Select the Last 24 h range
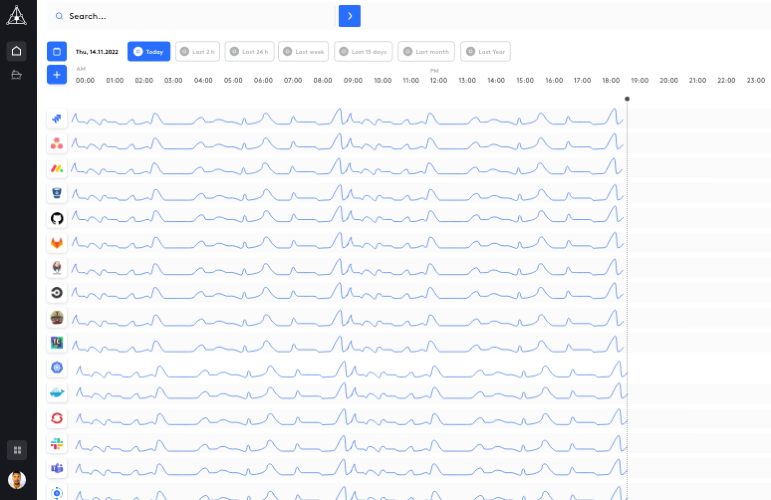Image resolution: width=771 pixels, height=500 pixels. click(x=249, y=52)
